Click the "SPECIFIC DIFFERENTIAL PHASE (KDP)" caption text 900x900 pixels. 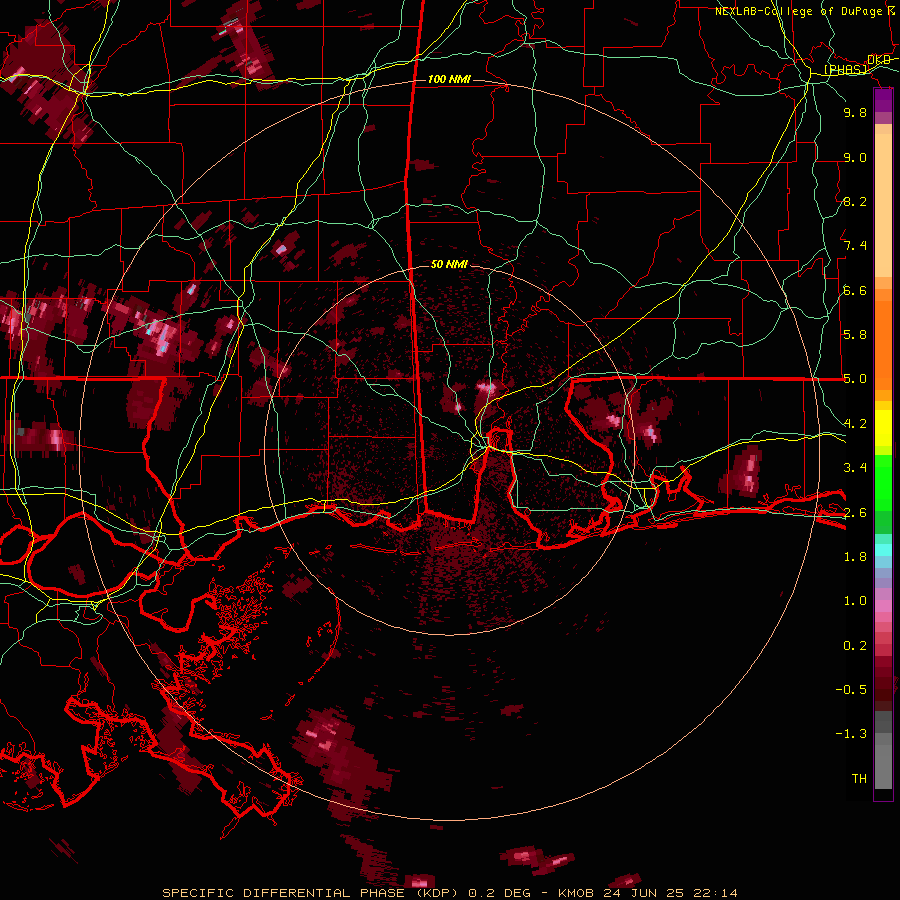310,893
